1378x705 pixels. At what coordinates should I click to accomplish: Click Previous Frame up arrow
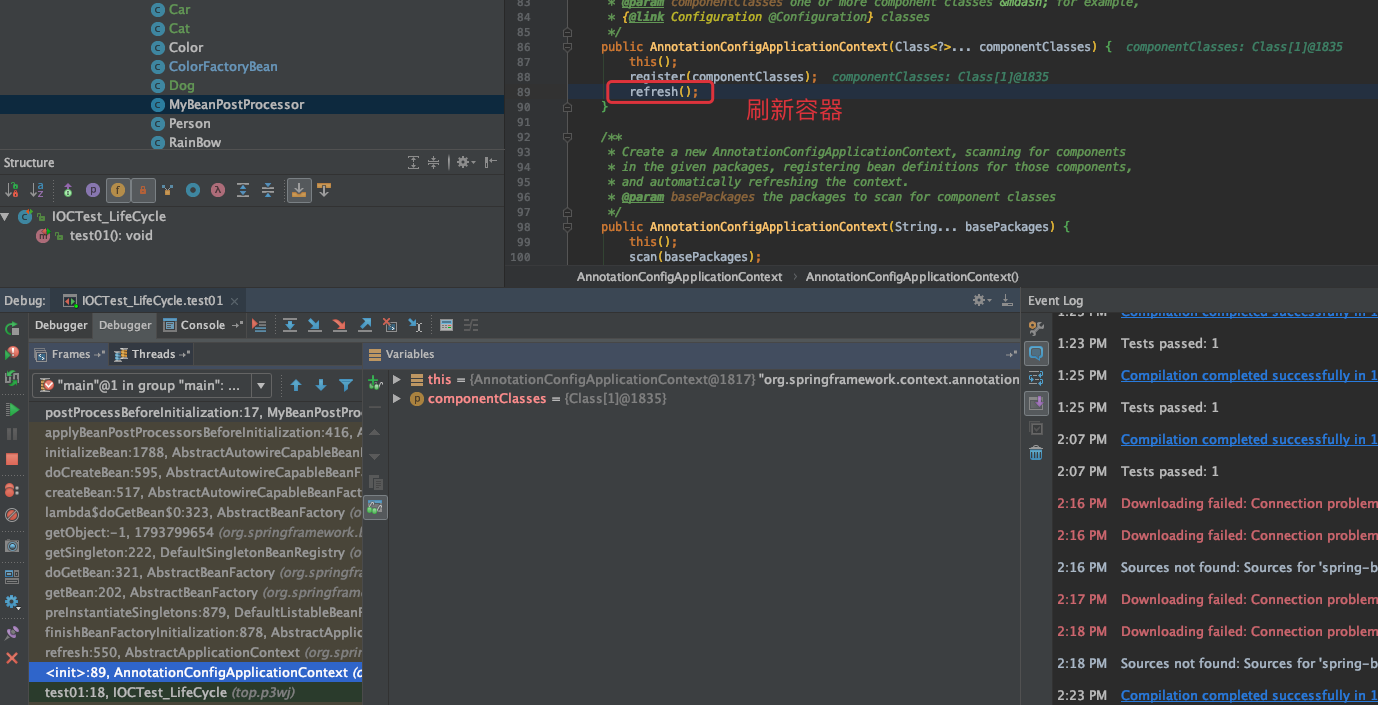[x=296, y=385]
